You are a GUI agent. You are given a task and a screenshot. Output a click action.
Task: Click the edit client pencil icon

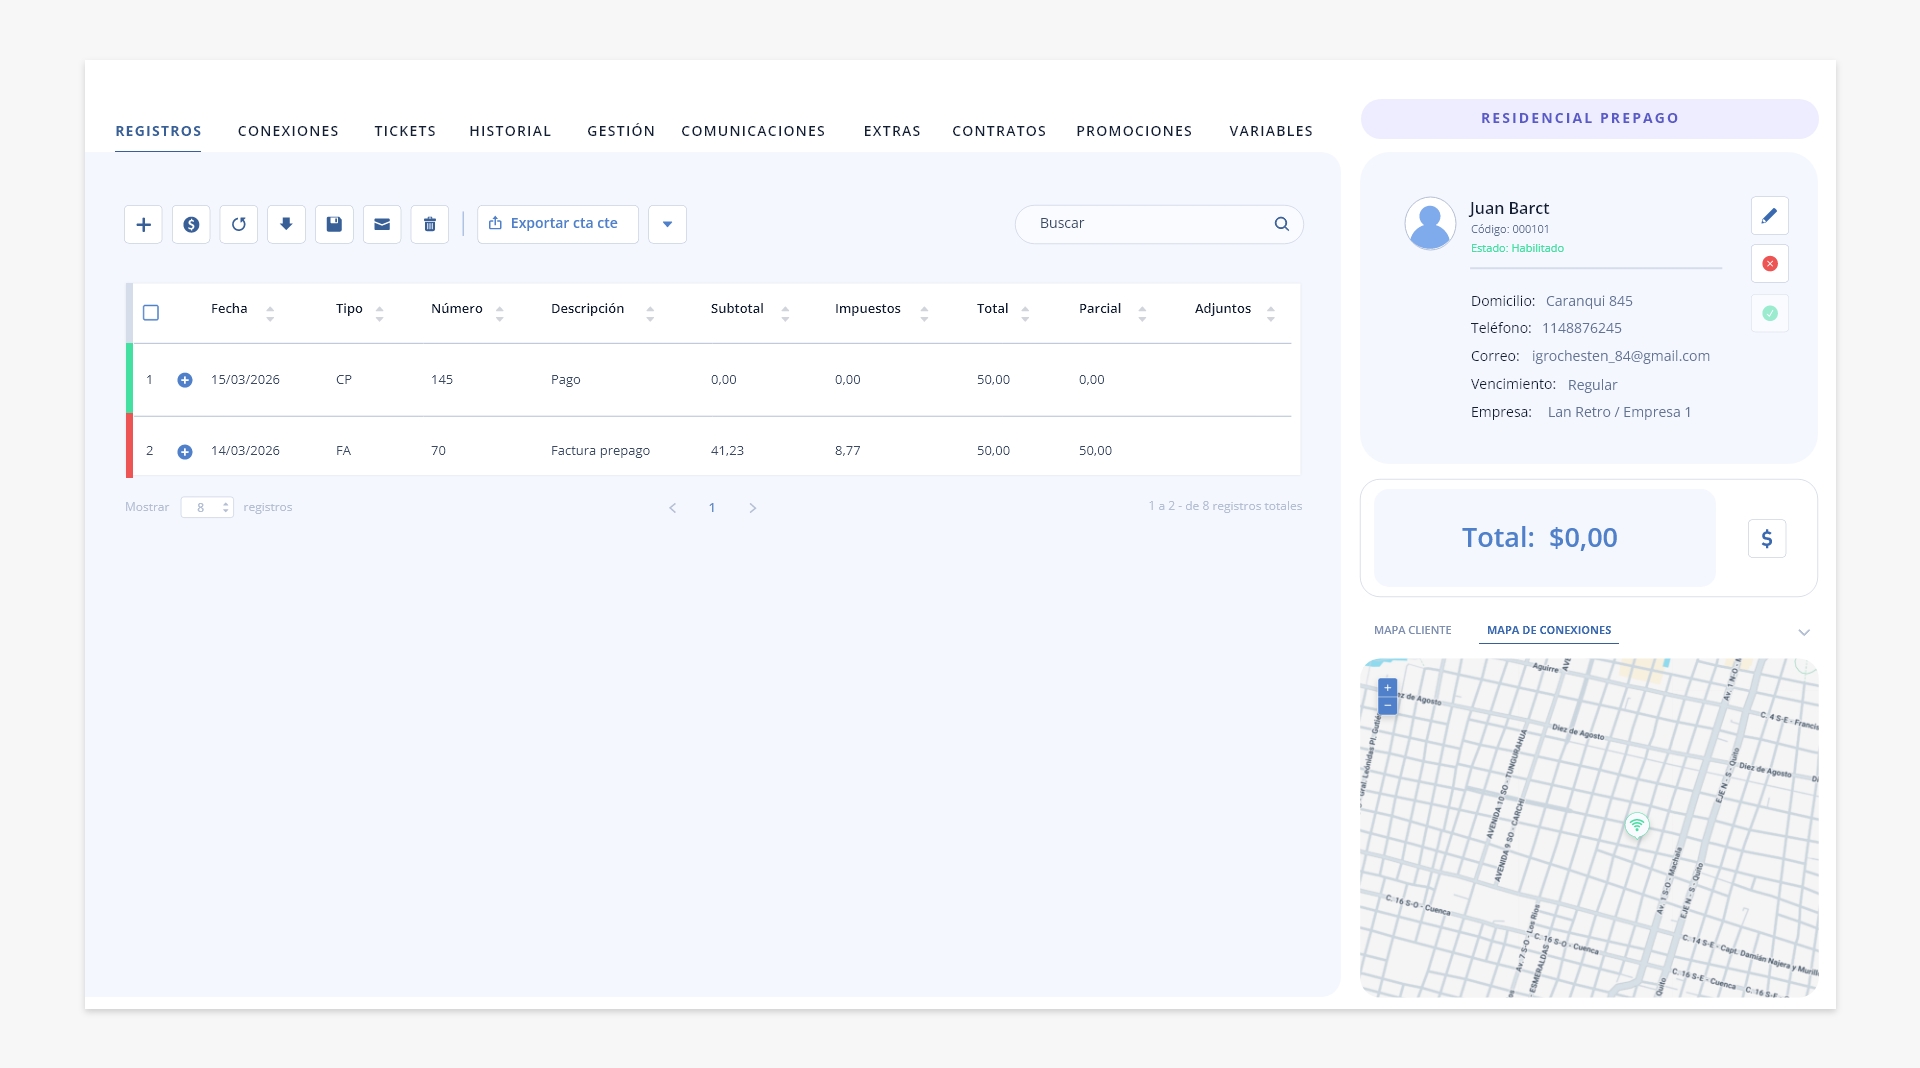[x=1769, y=215]
